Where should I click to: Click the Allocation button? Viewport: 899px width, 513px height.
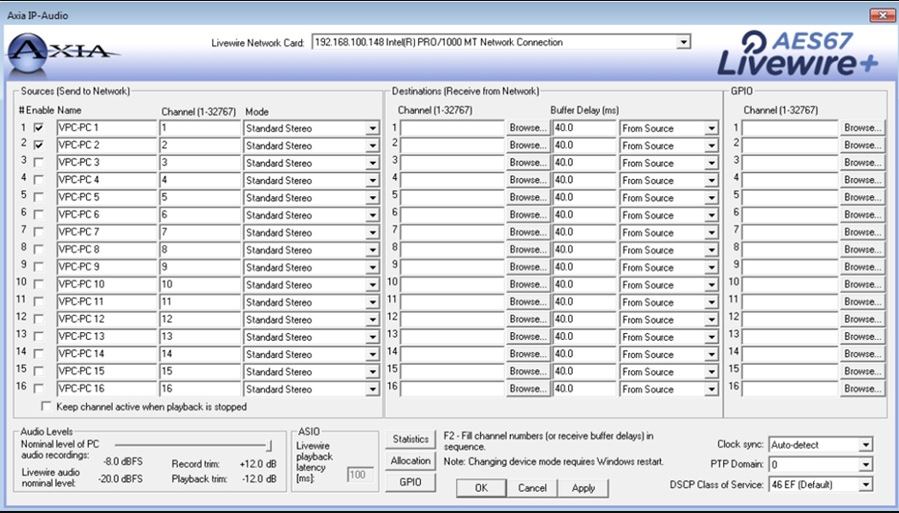coord(410,461)
